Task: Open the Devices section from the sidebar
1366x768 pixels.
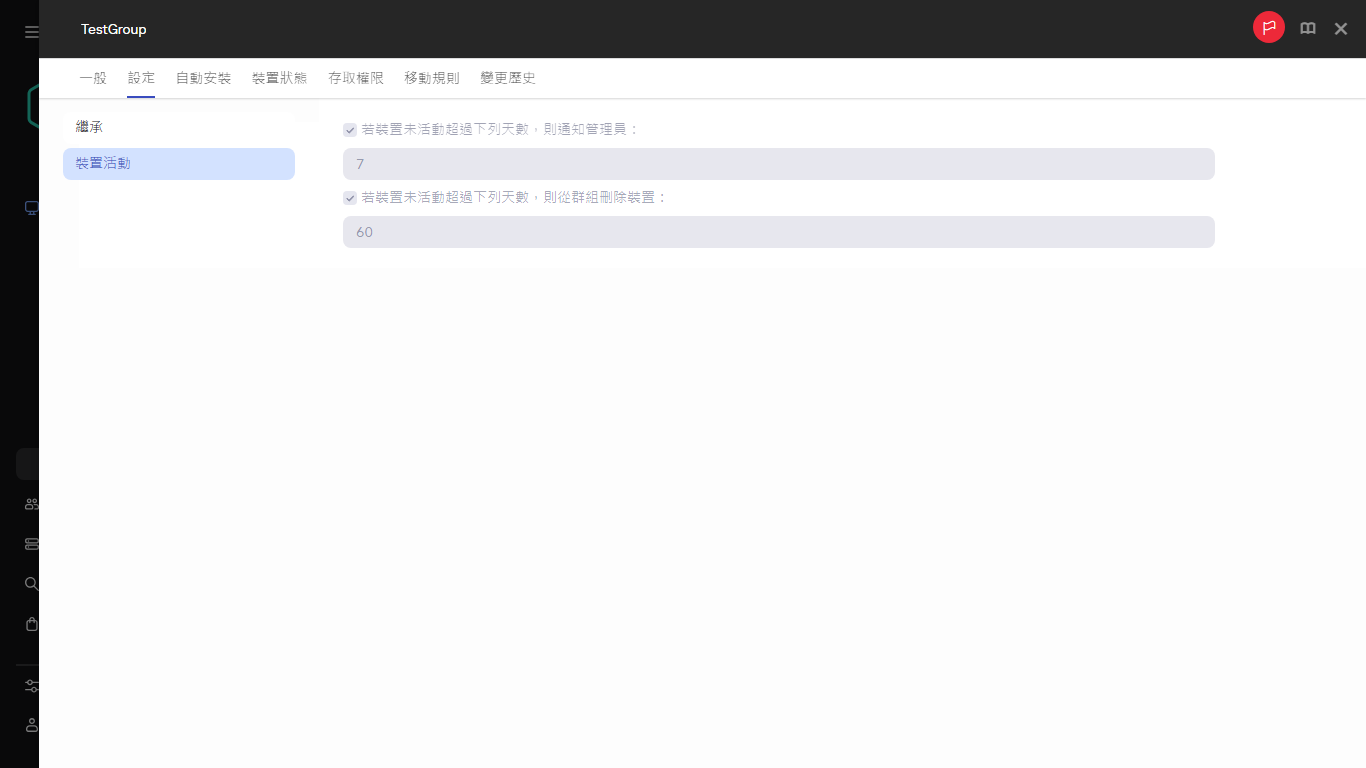Action: 30,207
